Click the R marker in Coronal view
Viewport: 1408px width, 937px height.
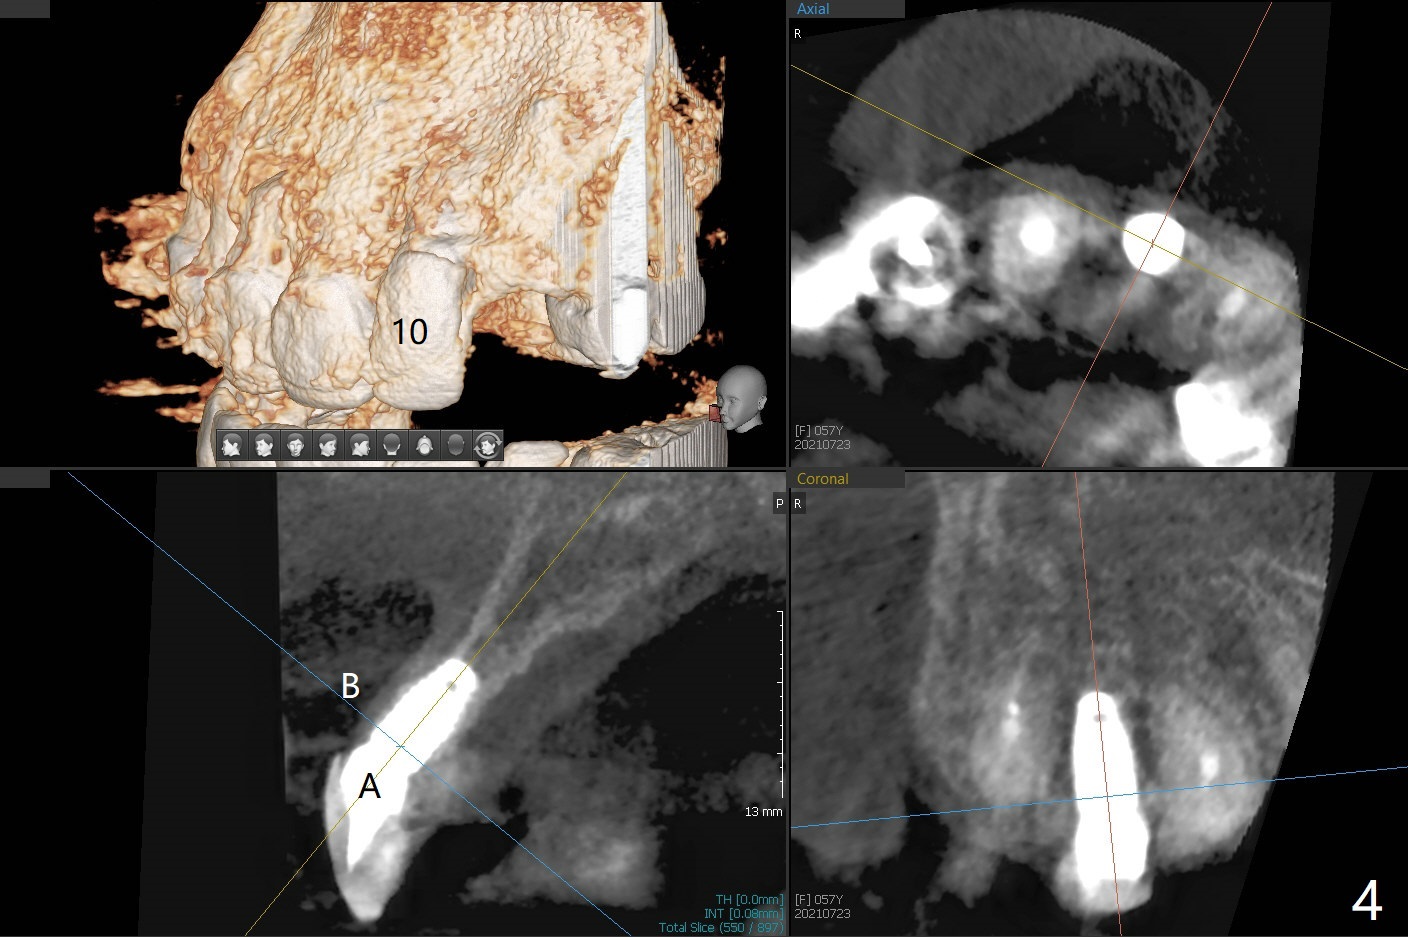click(x=798, y=504)
